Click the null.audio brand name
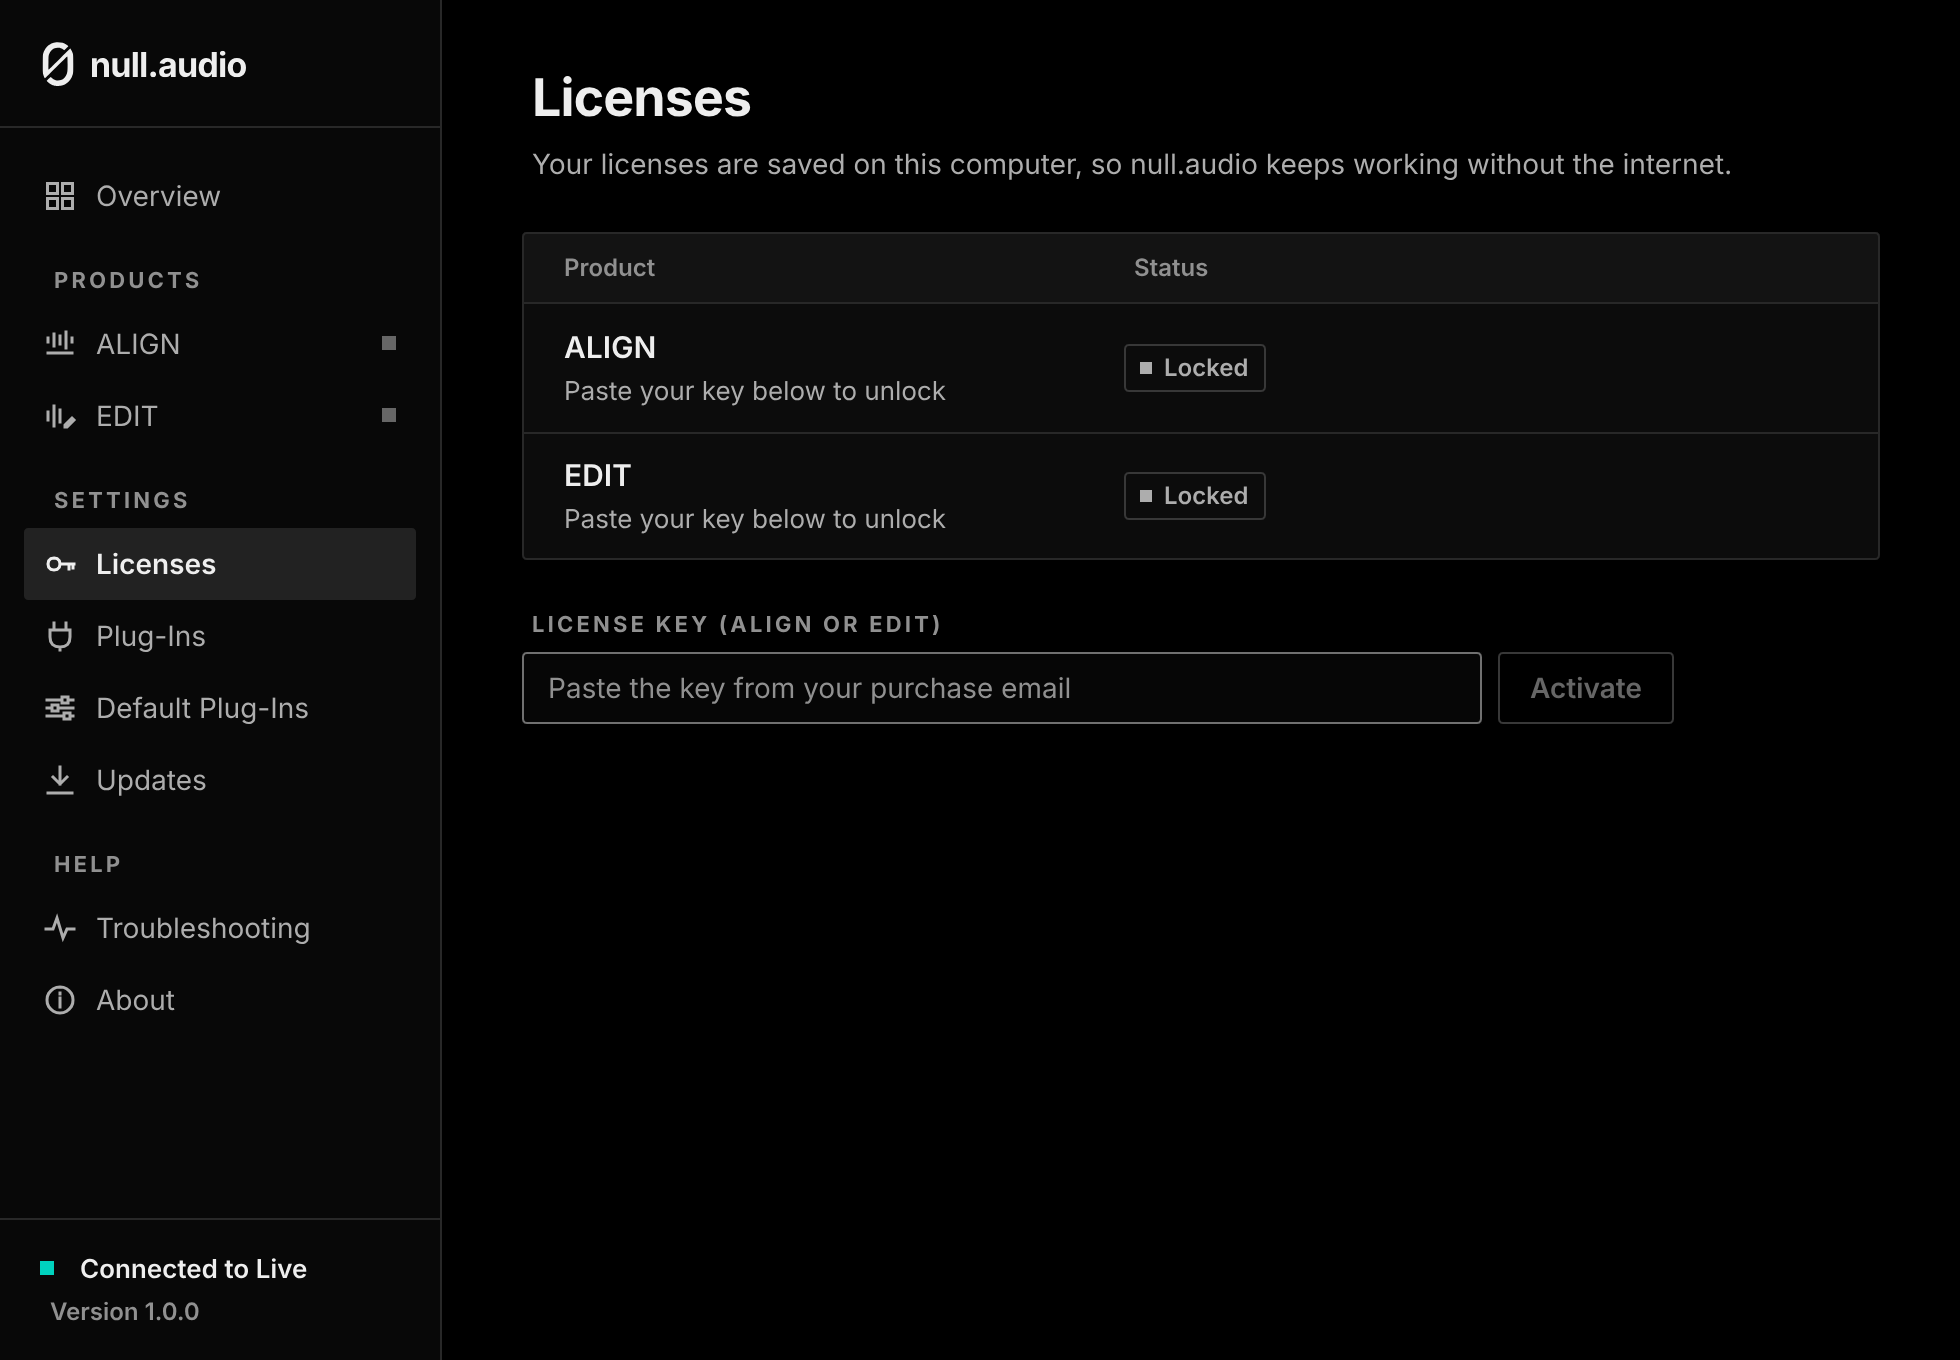The height and width of the screenshot is (1360, 1960). click(168, 65)
